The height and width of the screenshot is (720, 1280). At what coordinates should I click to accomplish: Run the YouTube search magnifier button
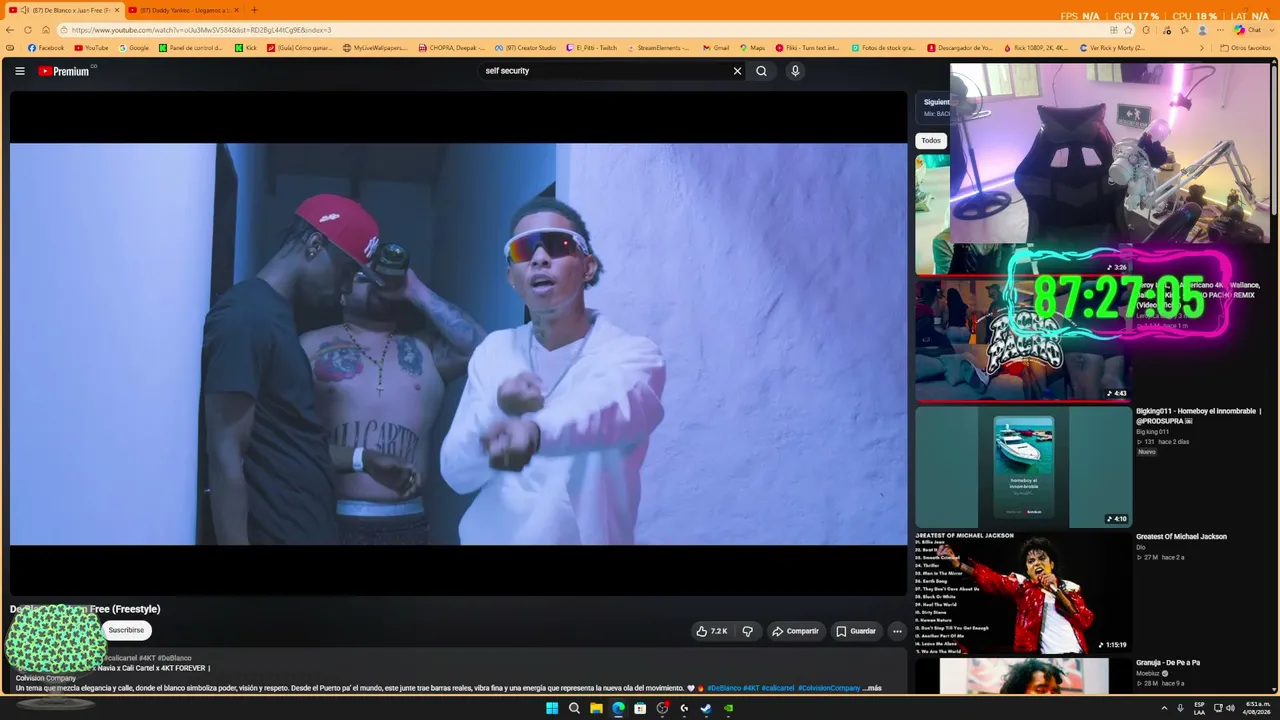[761, 71]
